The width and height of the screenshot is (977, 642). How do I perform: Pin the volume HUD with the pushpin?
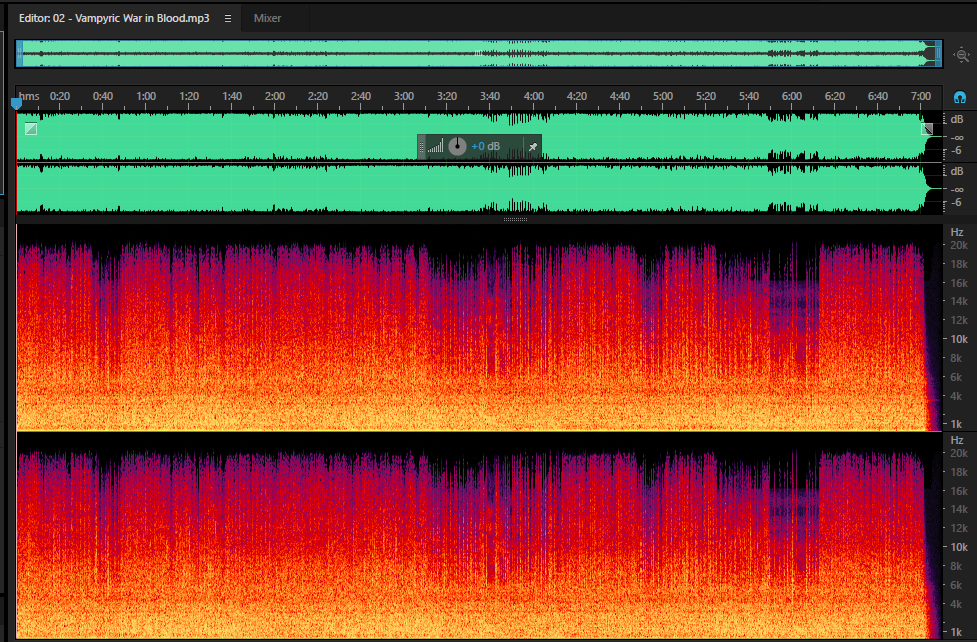point(533,147)
